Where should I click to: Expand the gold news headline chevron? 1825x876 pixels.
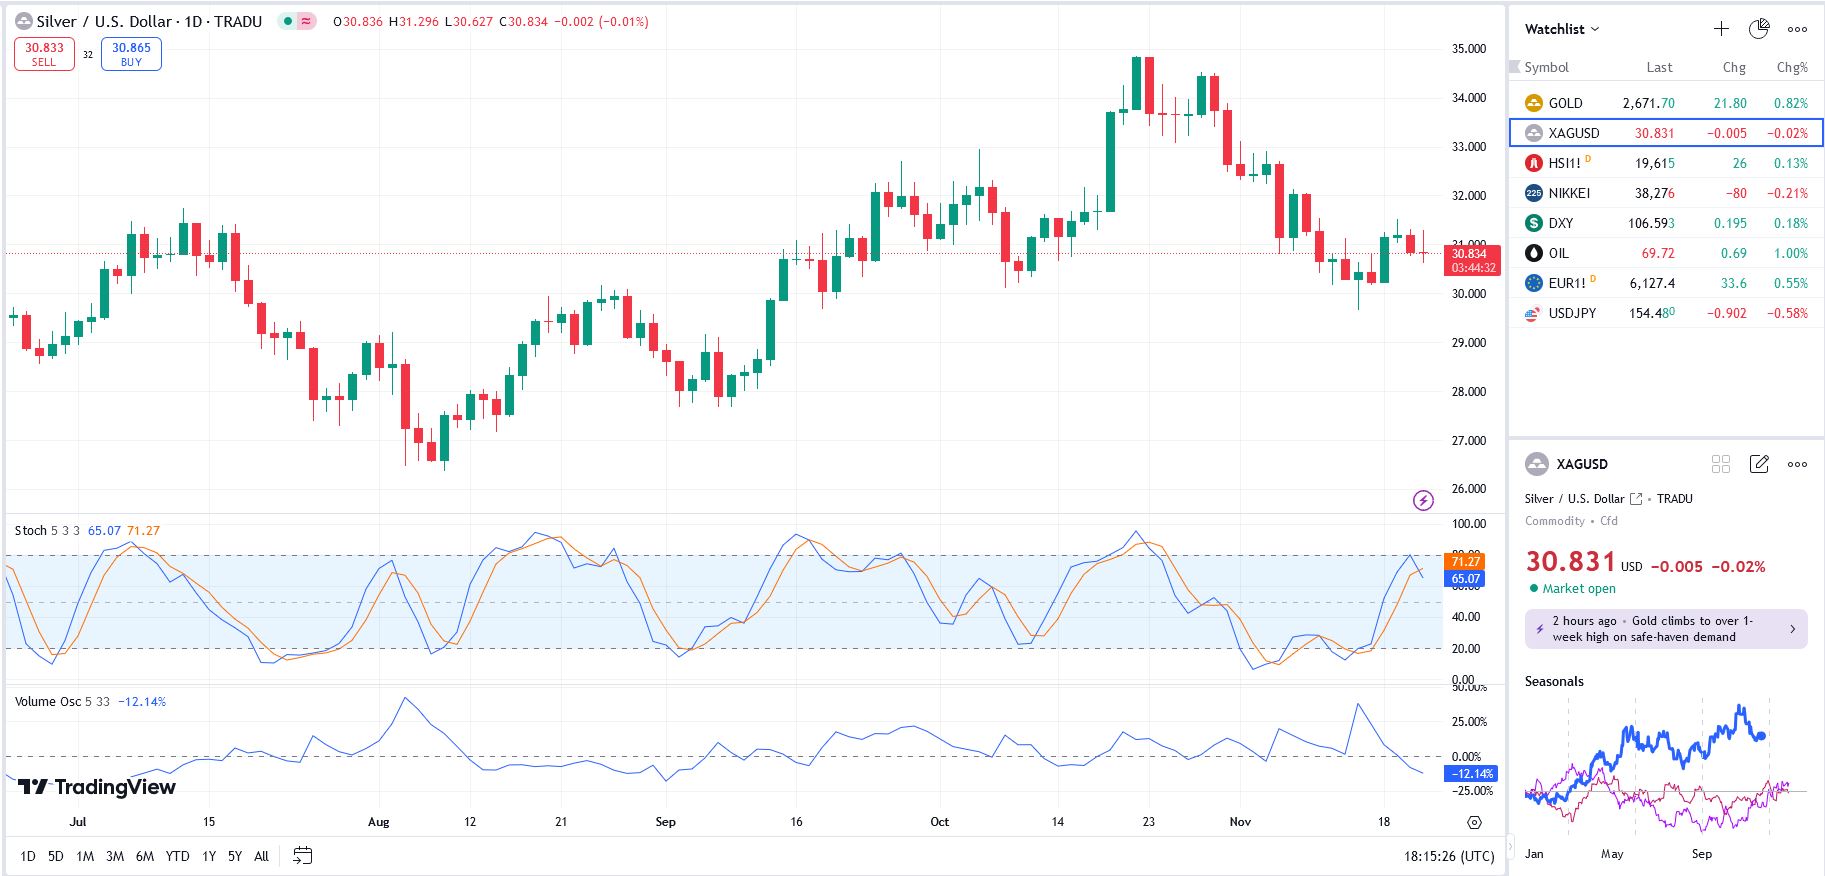point(1792,629)
